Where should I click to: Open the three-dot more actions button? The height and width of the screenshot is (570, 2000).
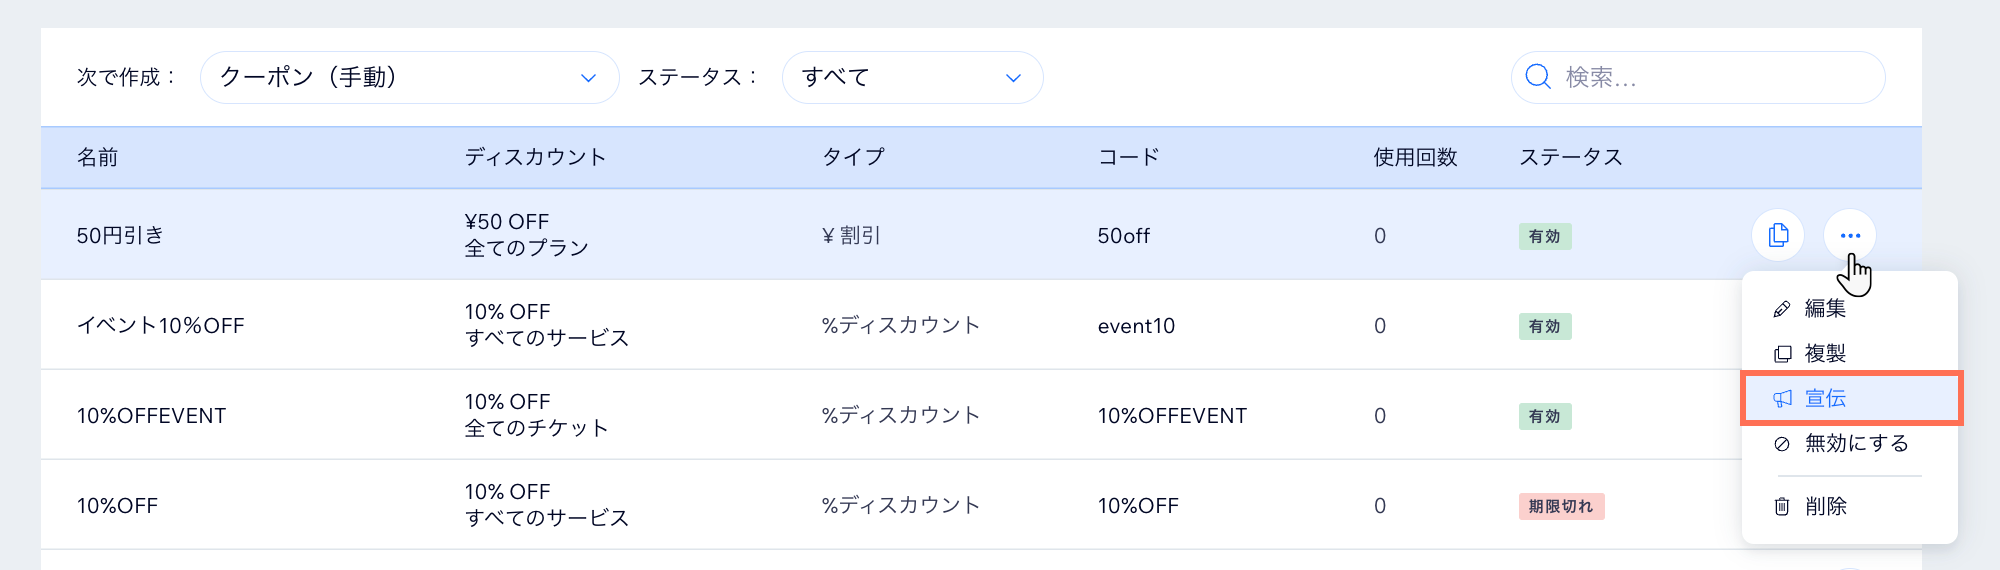coord(1850,236)
